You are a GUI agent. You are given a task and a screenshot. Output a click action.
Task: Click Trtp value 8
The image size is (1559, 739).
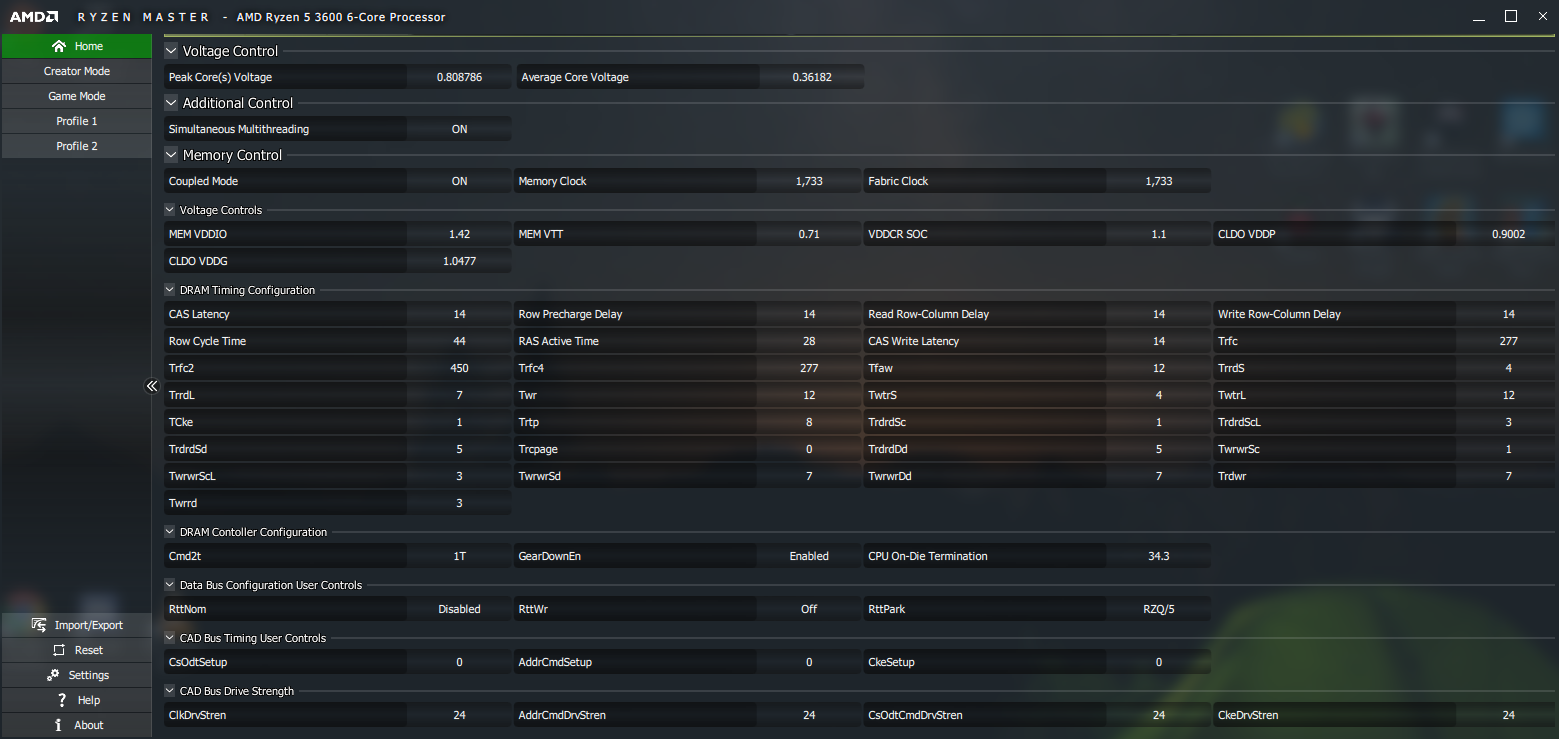(809, 422)
